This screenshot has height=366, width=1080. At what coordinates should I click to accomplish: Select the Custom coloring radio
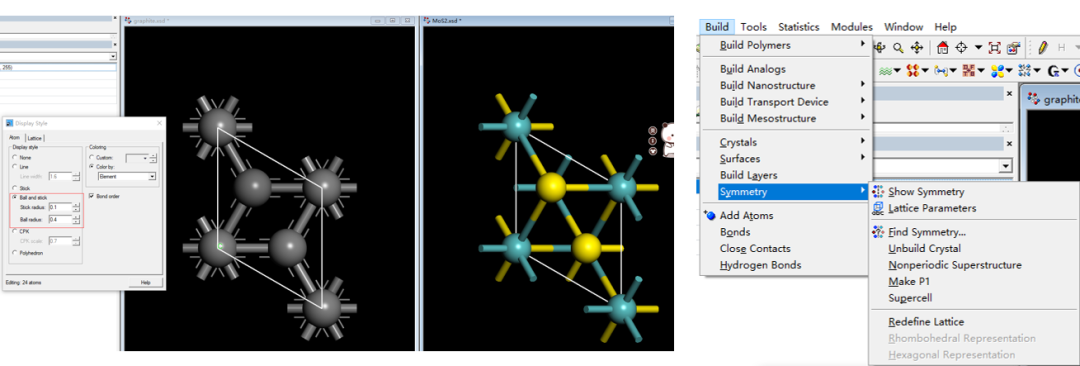(92, 158)
